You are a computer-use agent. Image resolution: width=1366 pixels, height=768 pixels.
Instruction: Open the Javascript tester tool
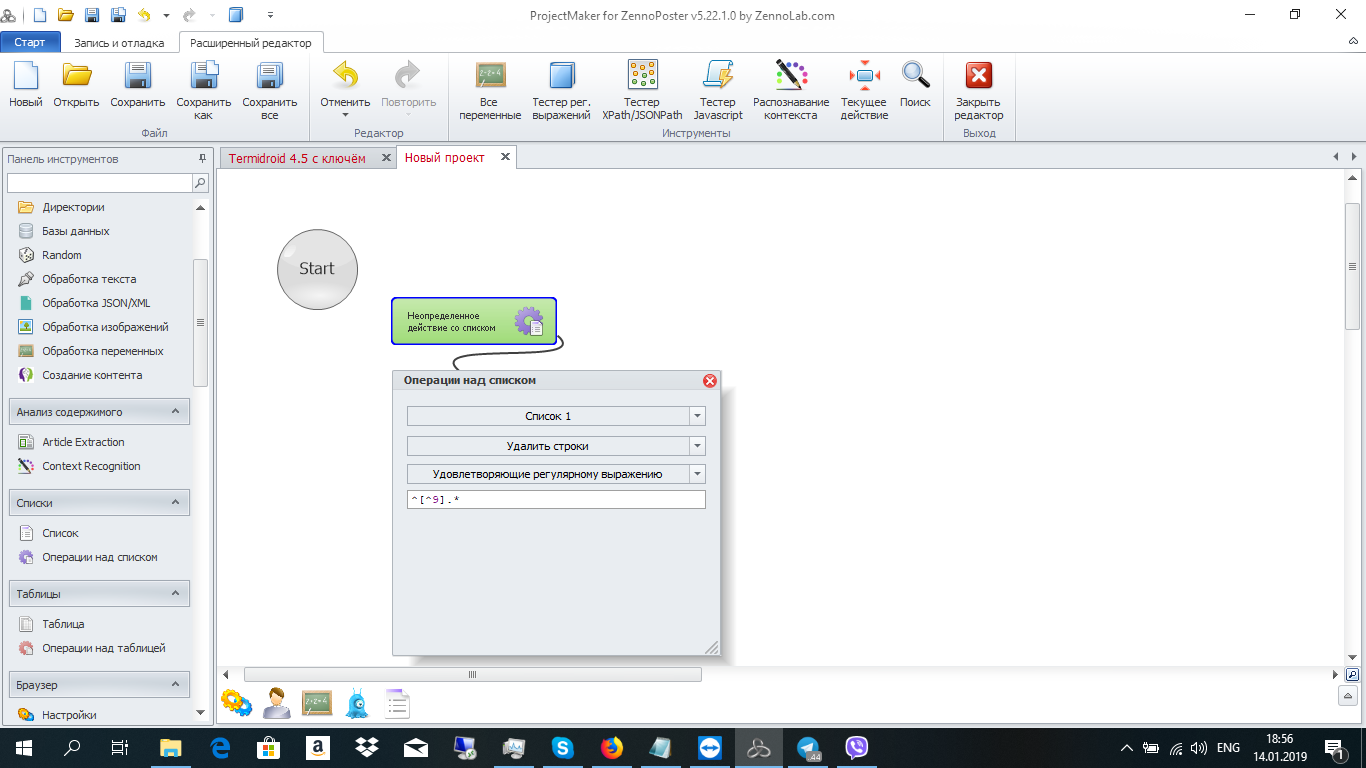(718, 90)
